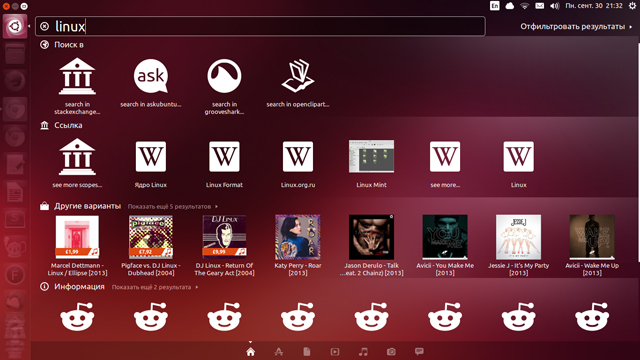Collapse the Информация category header
Image resolution: width=640 pixels, height=360 pixels.
pos(72,287)
